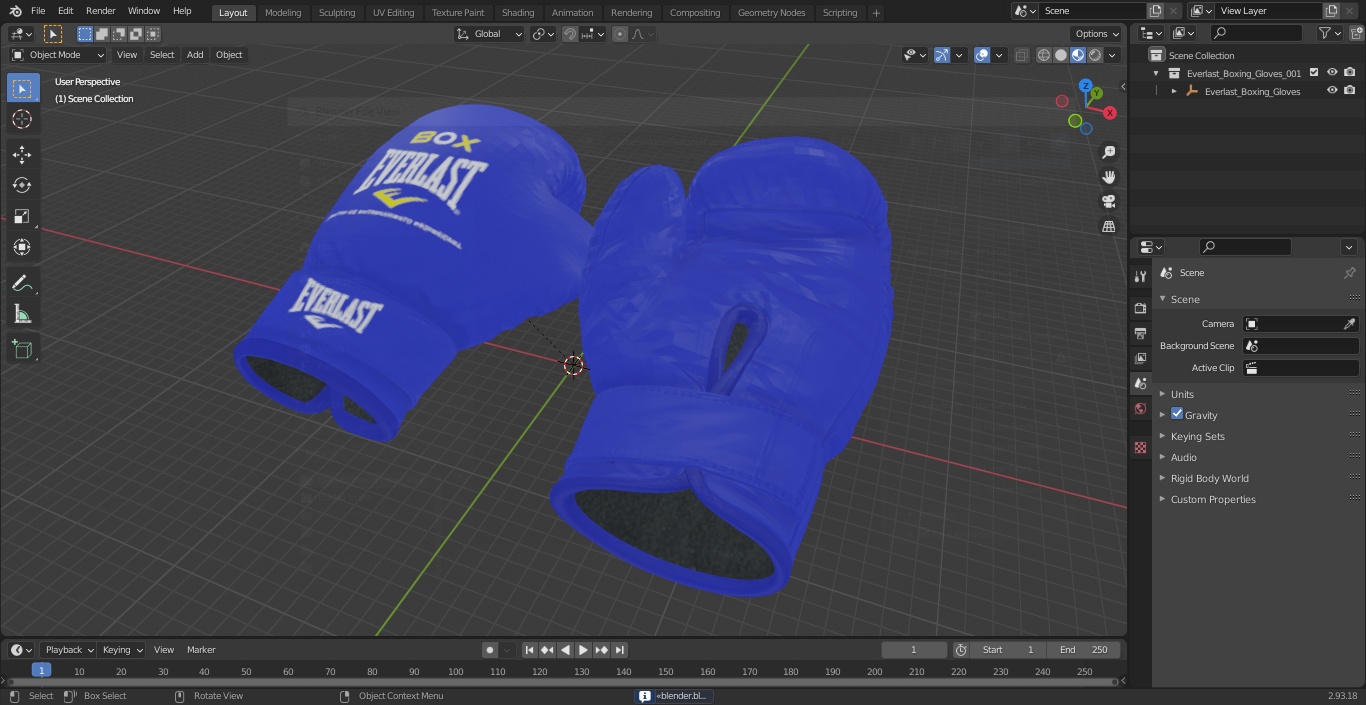
Task: Open the timeline Marker menu
Action: click(x=201, y=650)
